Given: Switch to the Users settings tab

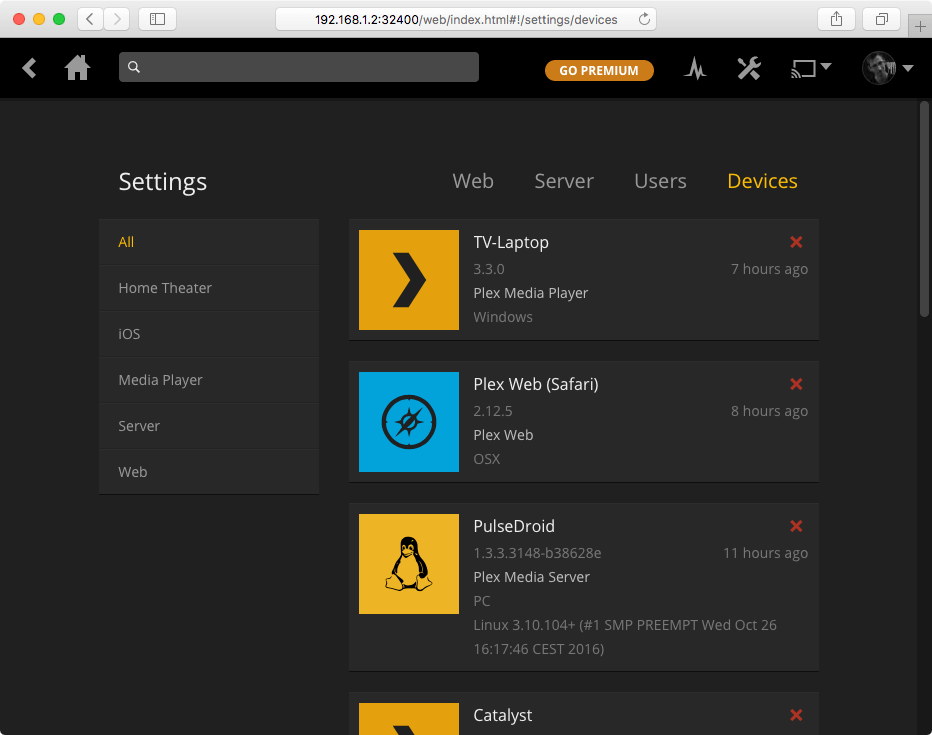Looking at the screenshot, I should [660, 181].
